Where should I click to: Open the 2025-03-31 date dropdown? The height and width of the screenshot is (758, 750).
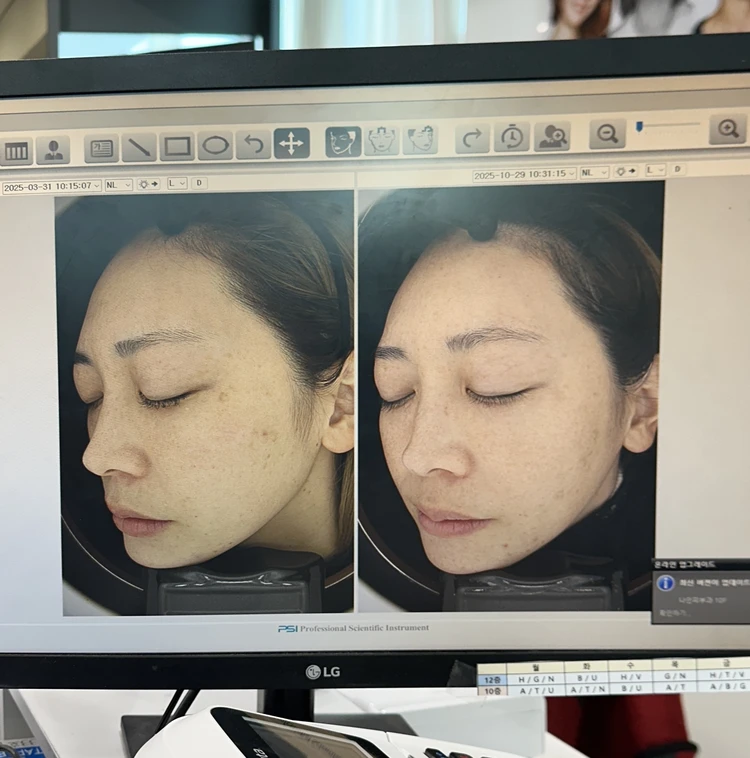point(96,186)
